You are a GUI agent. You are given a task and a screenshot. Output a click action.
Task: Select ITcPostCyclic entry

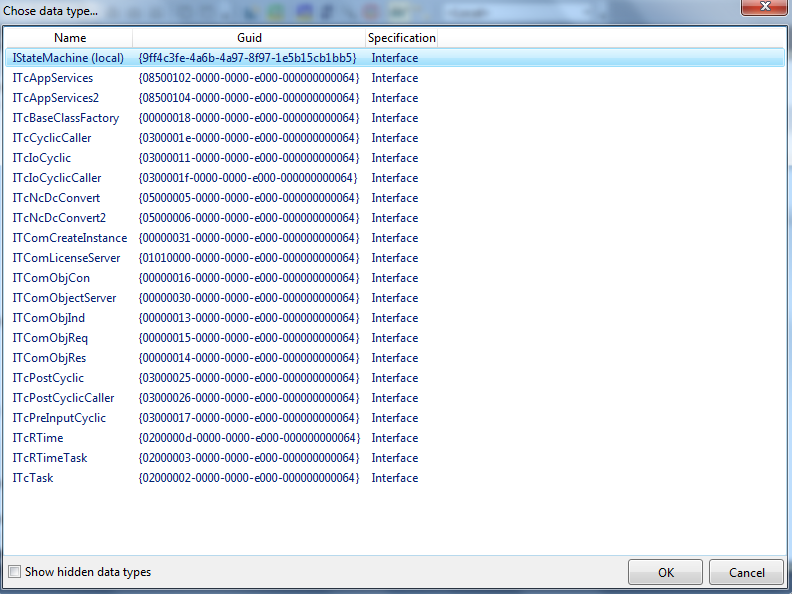coord(48,378)
